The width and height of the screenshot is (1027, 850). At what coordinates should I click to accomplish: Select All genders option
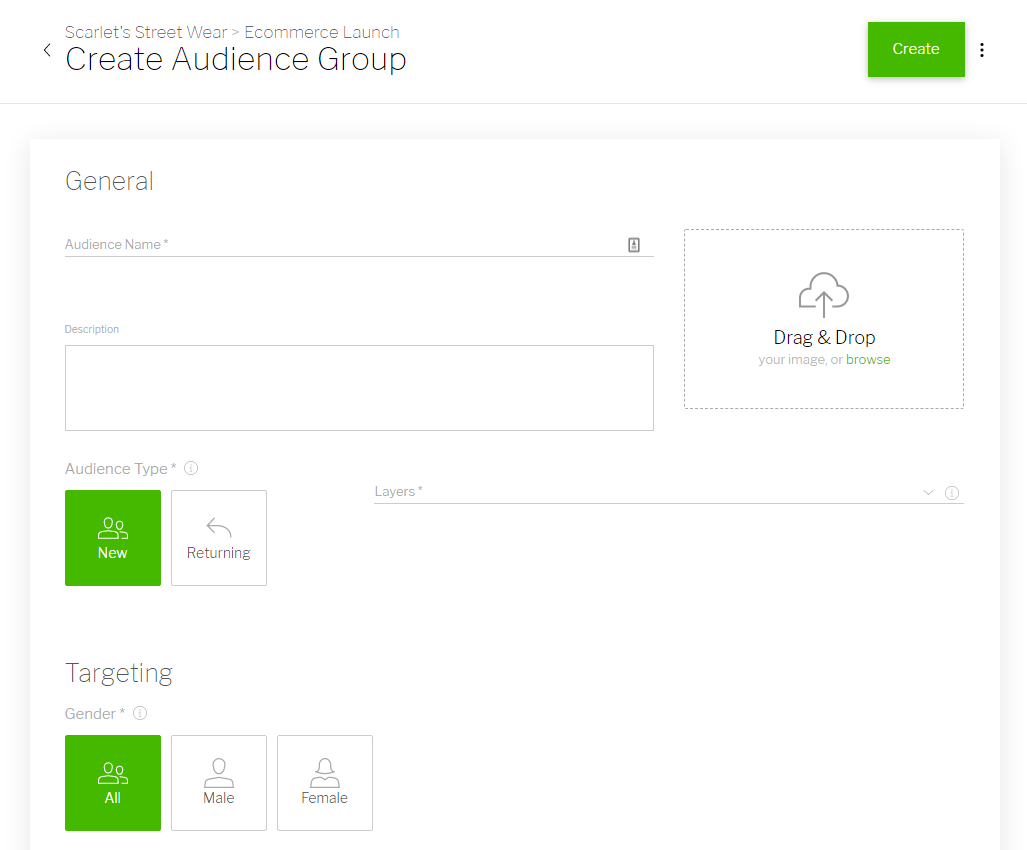[113, 783]
